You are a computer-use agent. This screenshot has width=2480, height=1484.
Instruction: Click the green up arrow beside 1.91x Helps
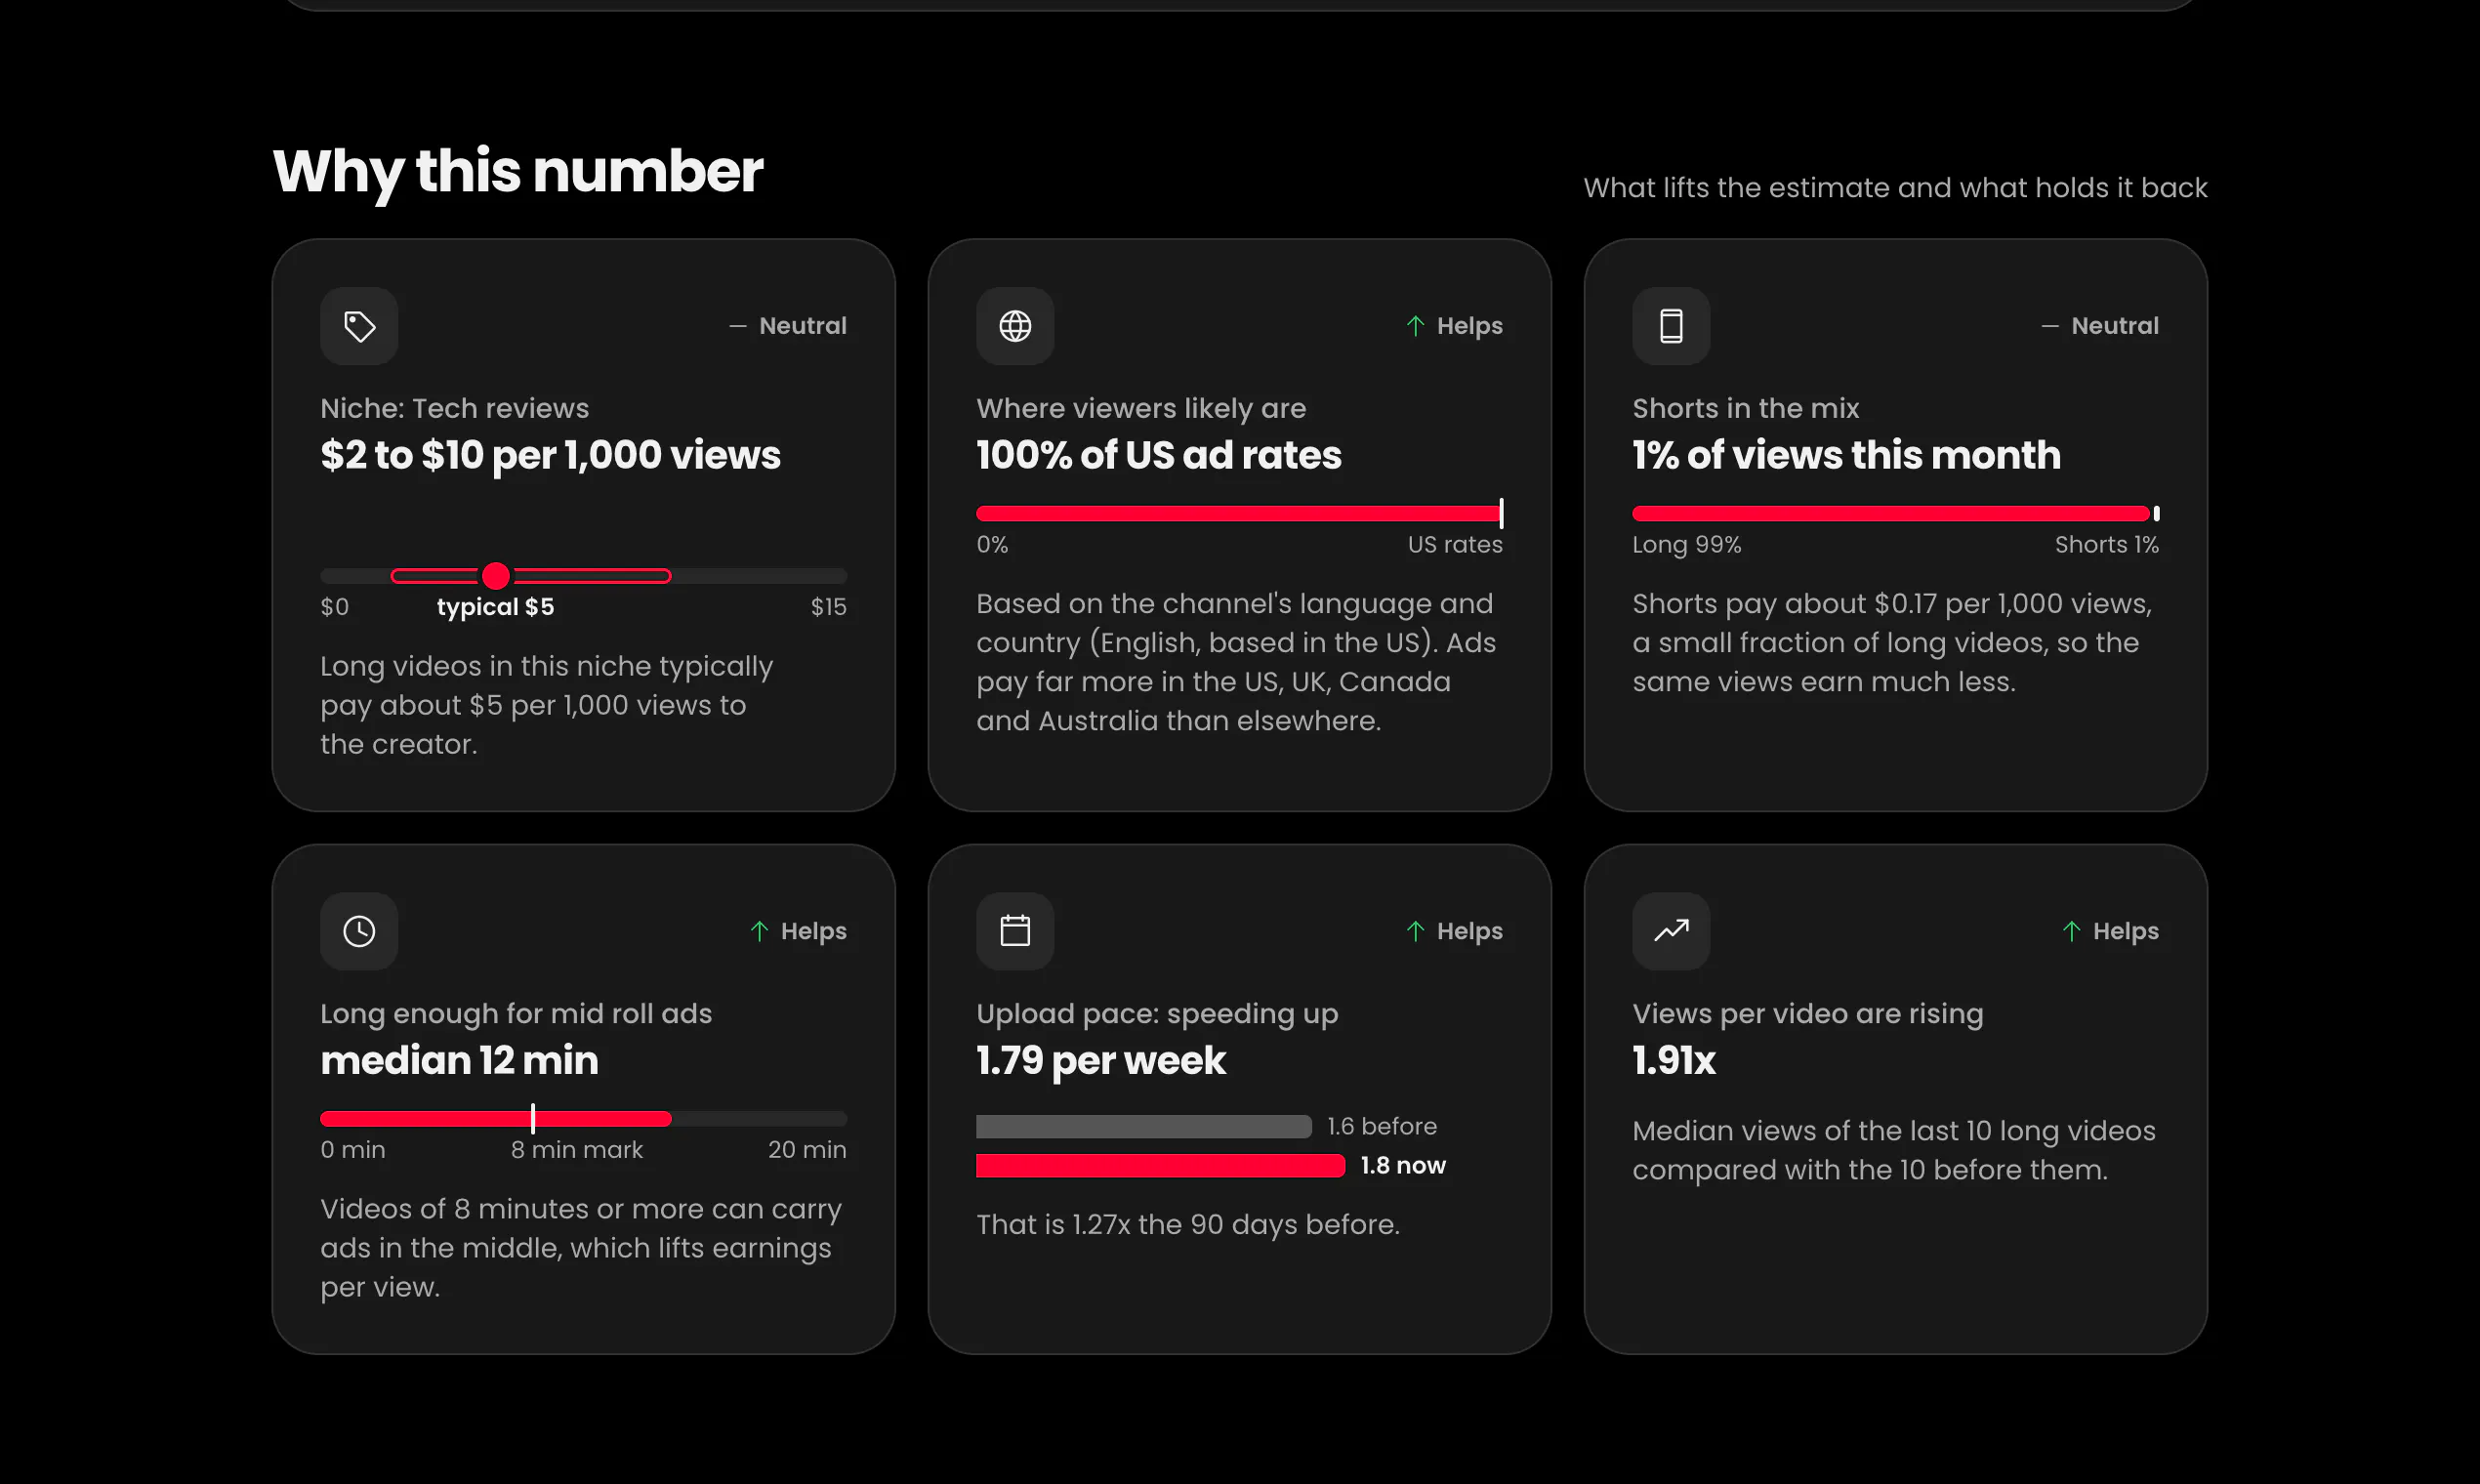click(2071, 931)
